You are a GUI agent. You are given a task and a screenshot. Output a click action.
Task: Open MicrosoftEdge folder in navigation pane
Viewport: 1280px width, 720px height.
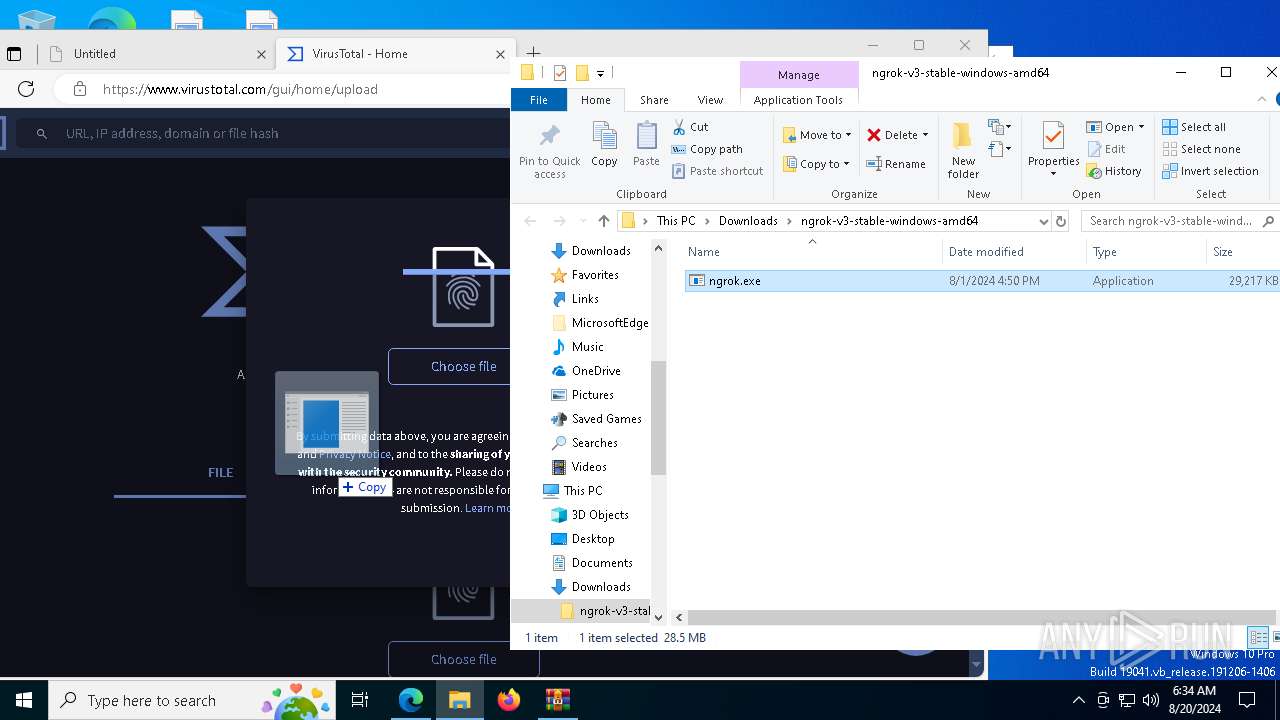(600, 323)
